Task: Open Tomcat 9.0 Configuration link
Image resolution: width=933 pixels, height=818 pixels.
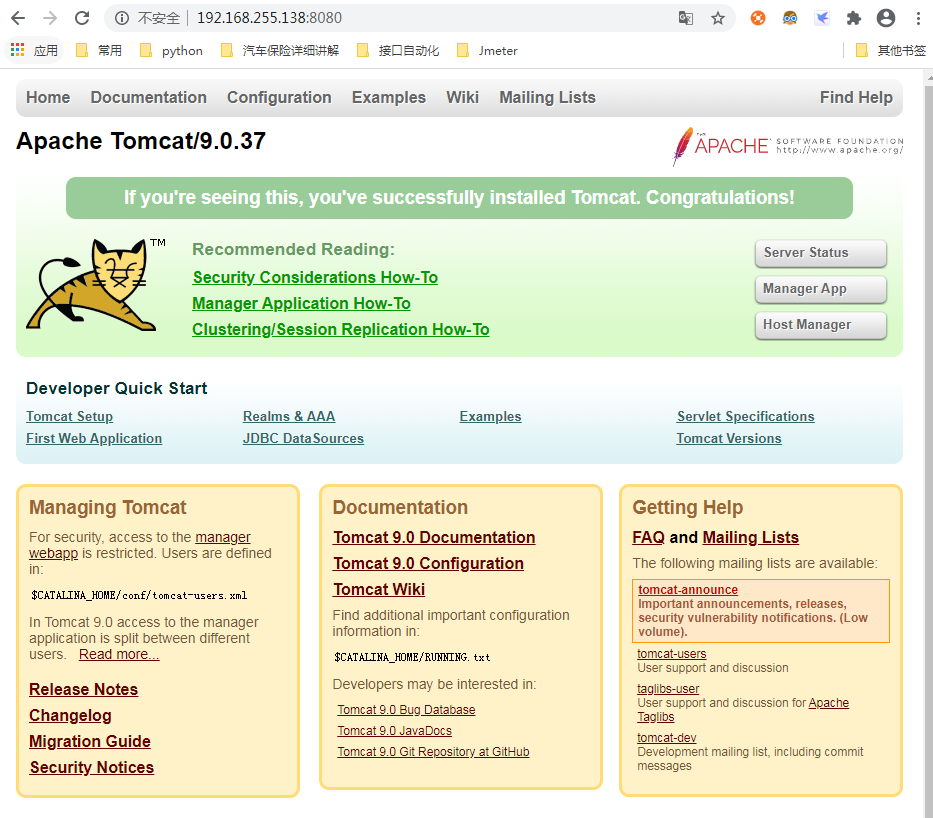Action: click(428, 564)
